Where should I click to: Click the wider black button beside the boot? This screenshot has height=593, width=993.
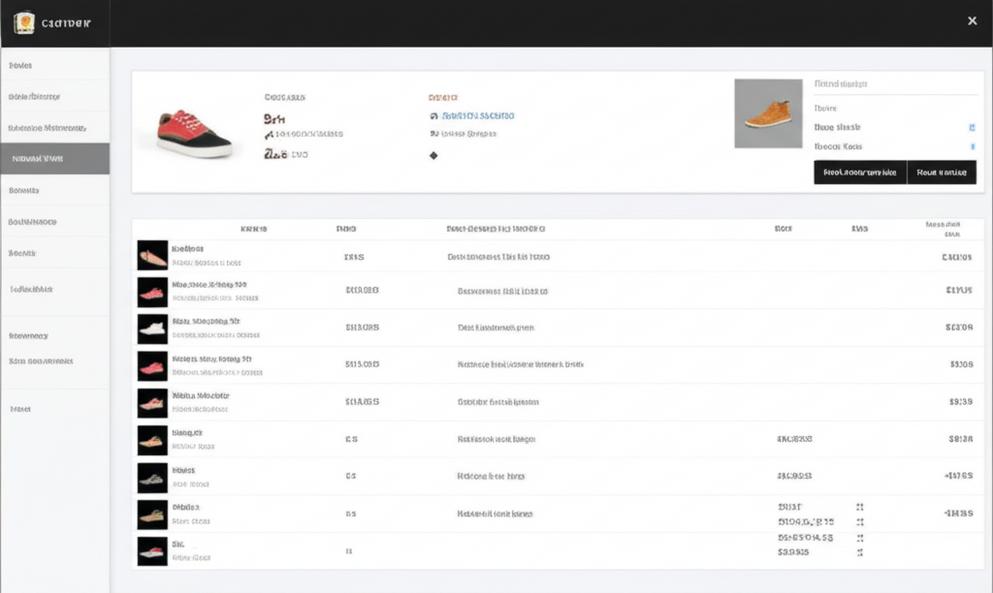coord(860,172)
